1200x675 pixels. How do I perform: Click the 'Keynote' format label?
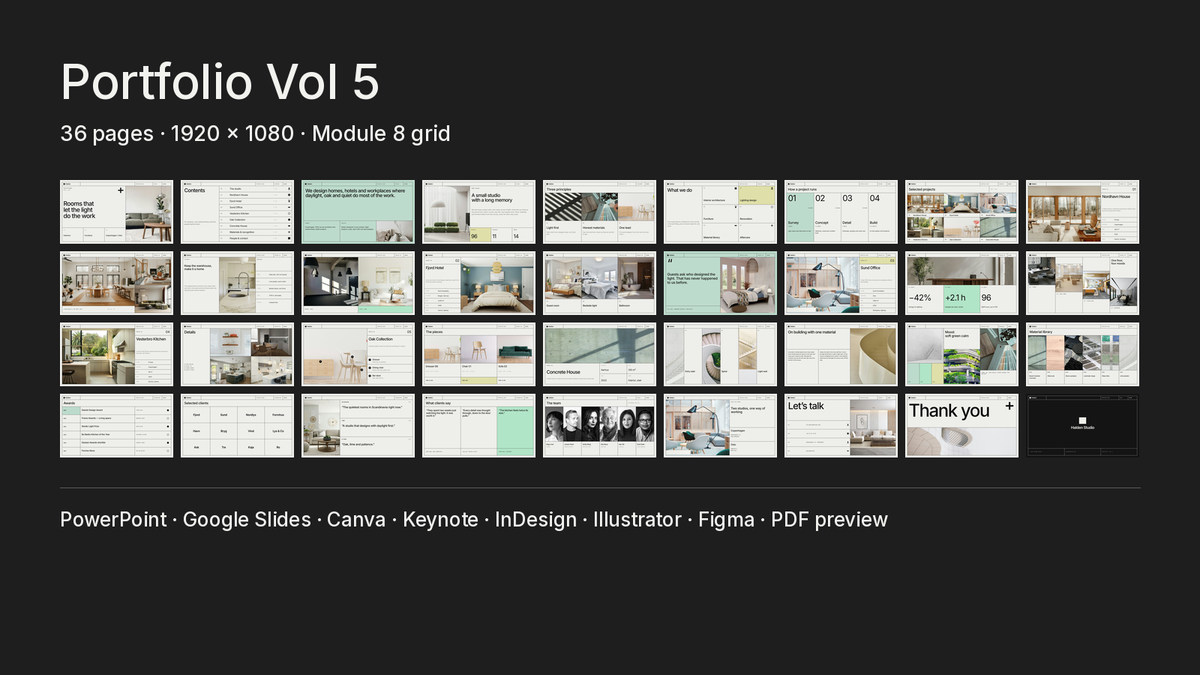point(440,519)
